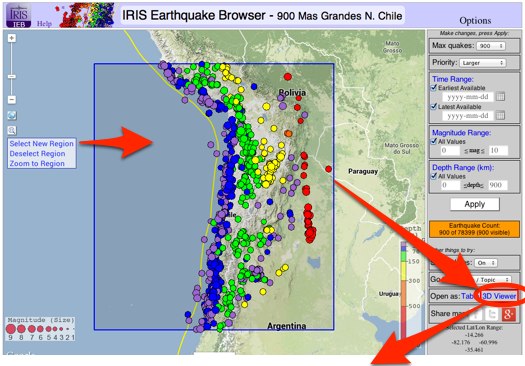Share the map via Twitter icon
This screenshot has height=366, width=525.
pos(492,314)
